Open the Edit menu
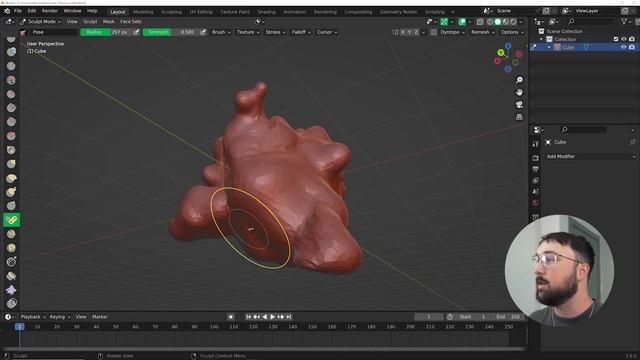Viewport: 640px width, 360px height. 32,11
